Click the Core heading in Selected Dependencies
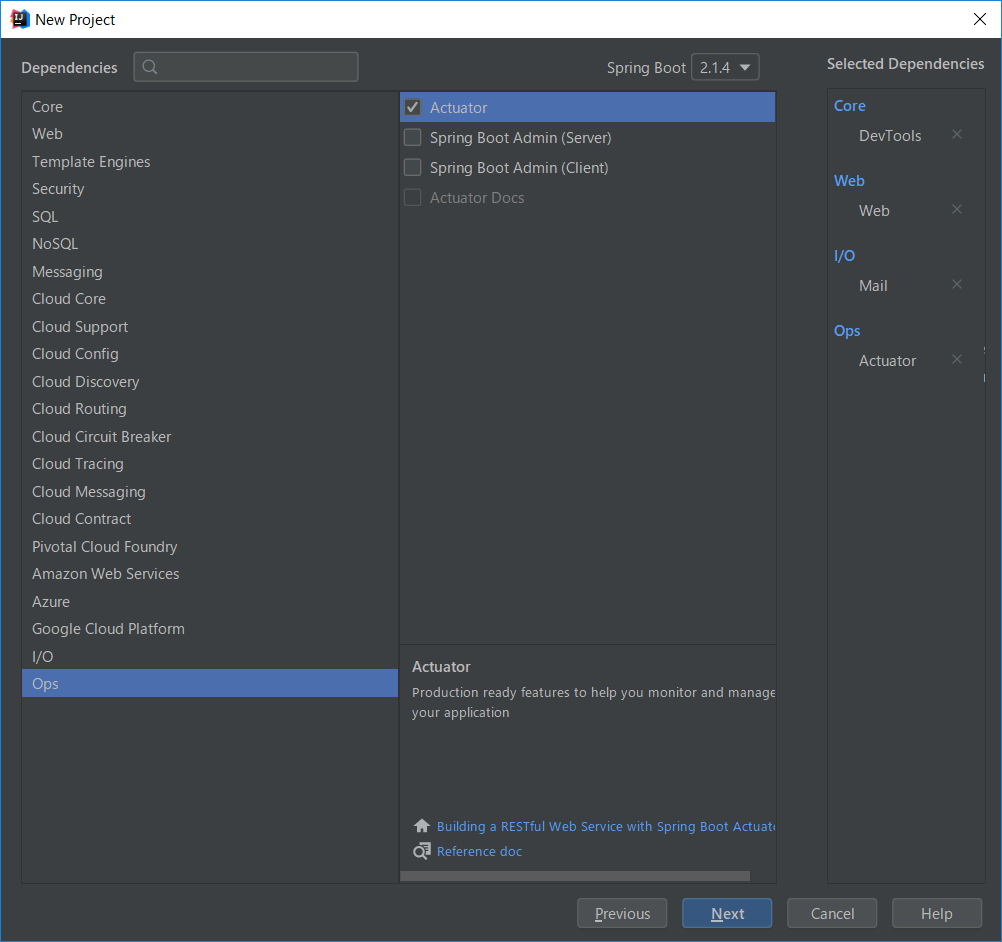This screenshot has width=1002, height=942. point(849,105)
